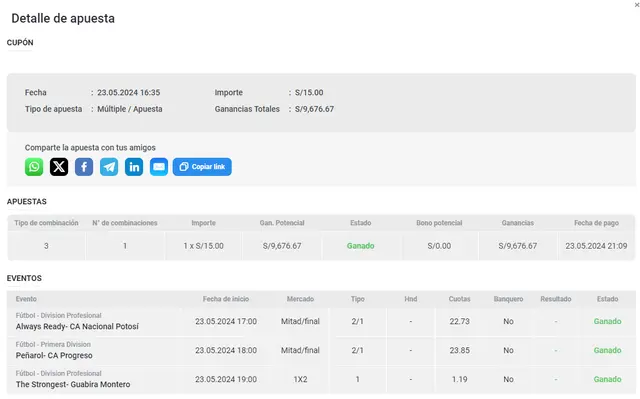Click the Ganado status in Apuestas table
Viewport: 640px width, 399px height.
360,246
